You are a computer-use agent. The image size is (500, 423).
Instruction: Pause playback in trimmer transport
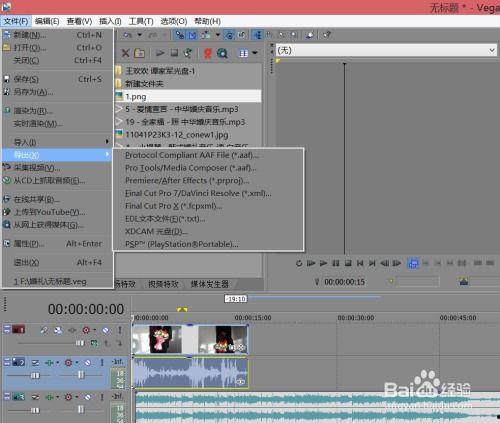[x=336, y=263]
